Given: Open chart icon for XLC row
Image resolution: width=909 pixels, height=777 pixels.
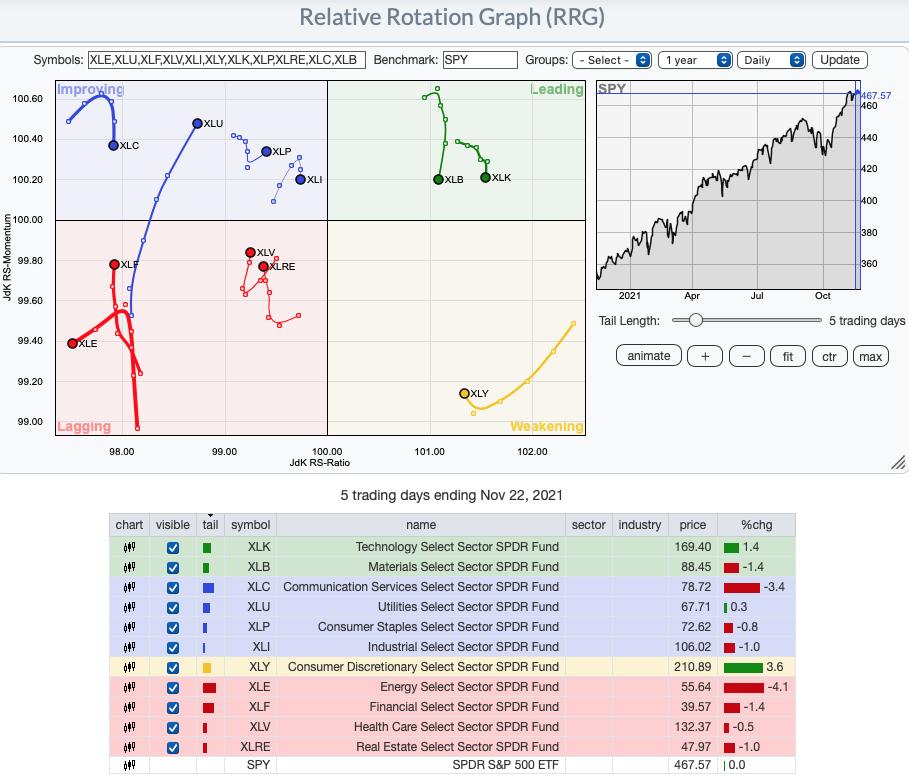Looking at the screenshot, I should [129, 587].
